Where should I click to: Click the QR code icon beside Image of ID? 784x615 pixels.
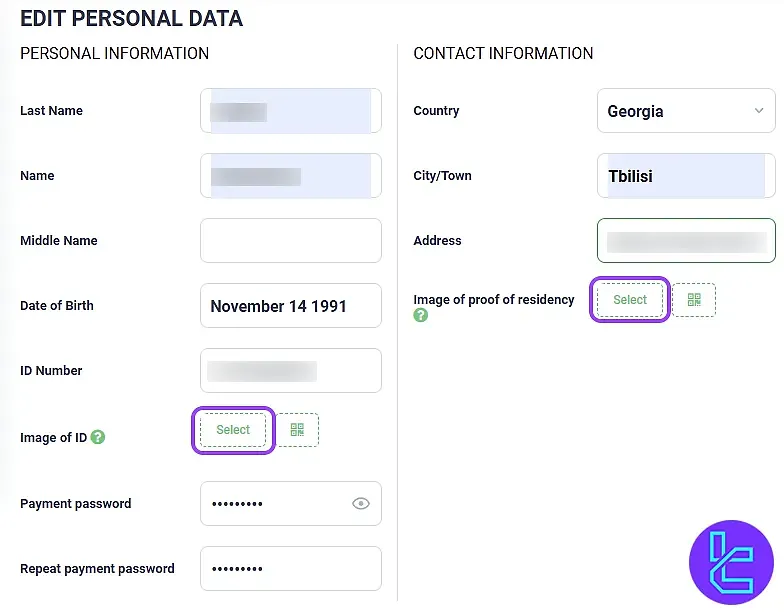tap(297, 430)
